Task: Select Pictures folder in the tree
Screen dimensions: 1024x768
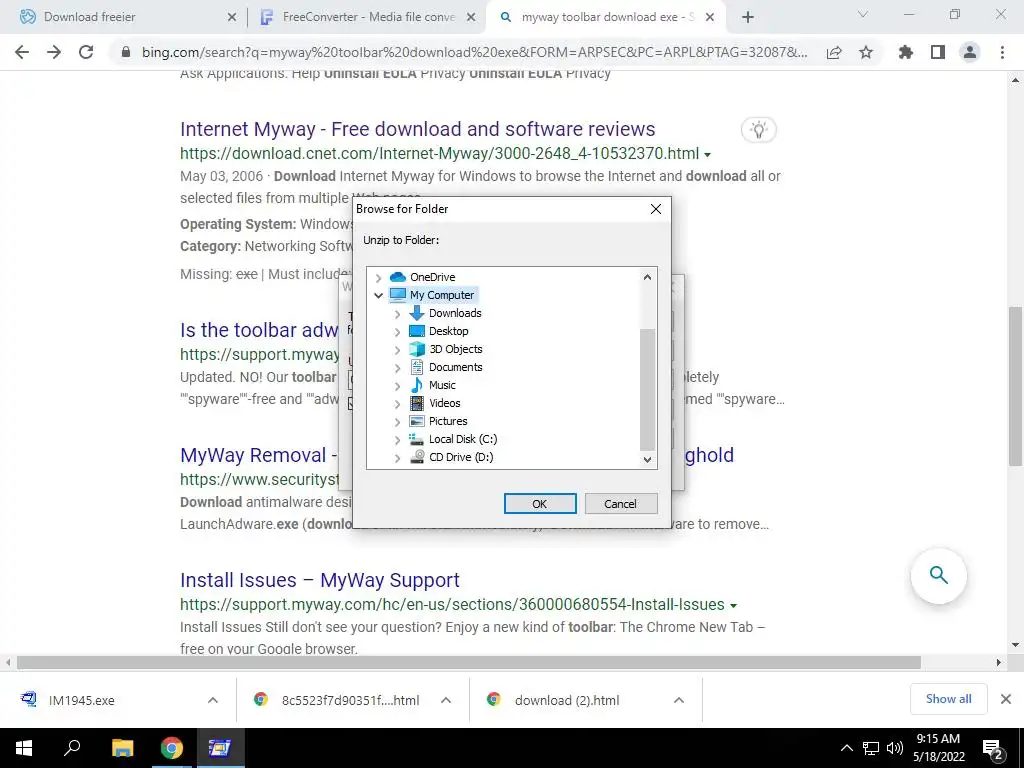Action: pos(448,421)
